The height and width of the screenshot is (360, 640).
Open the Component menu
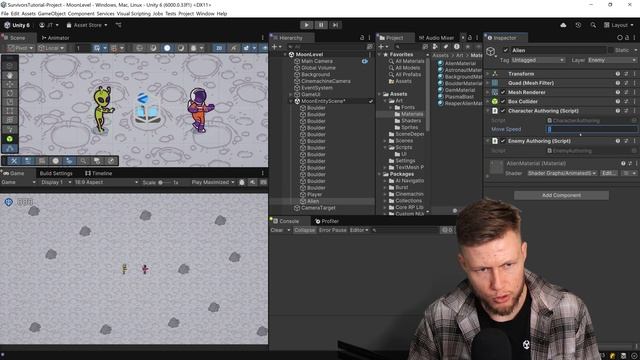[81, 13]
